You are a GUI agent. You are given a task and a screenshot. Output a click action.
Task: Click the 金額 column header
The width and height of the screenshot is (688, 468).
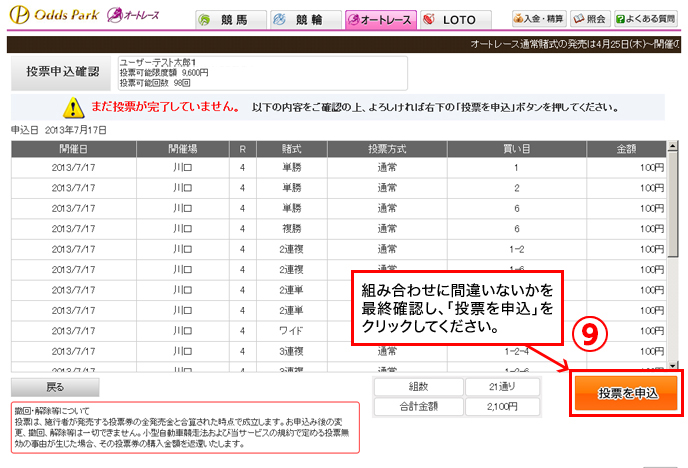(633, 148)
